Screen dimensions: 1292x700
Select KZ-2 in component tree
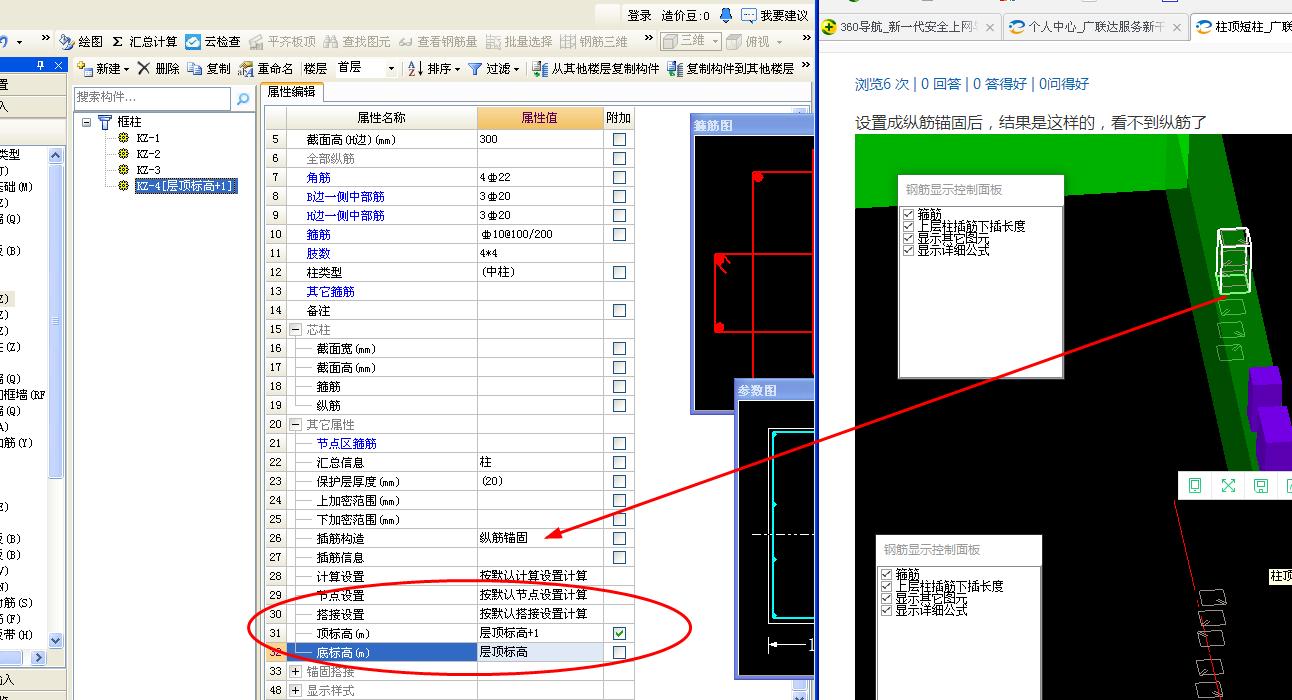(x=148, y=154)
